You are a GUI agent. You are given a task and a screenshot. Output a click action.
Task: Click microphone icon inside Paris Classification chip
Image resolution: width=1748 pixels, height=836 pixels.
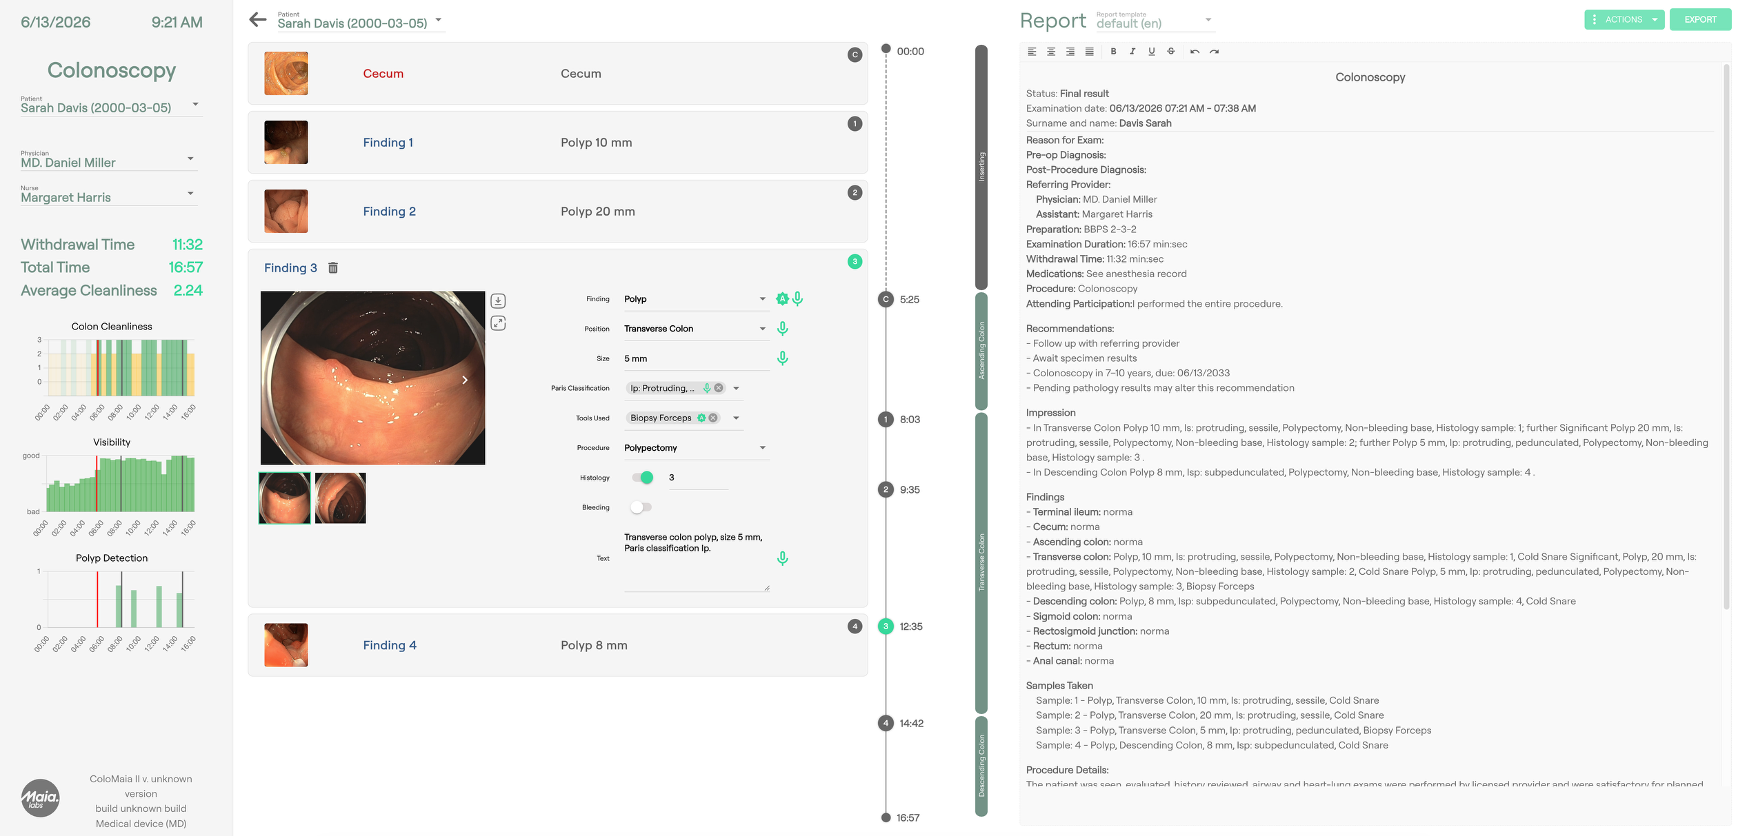tap(707, 388)
